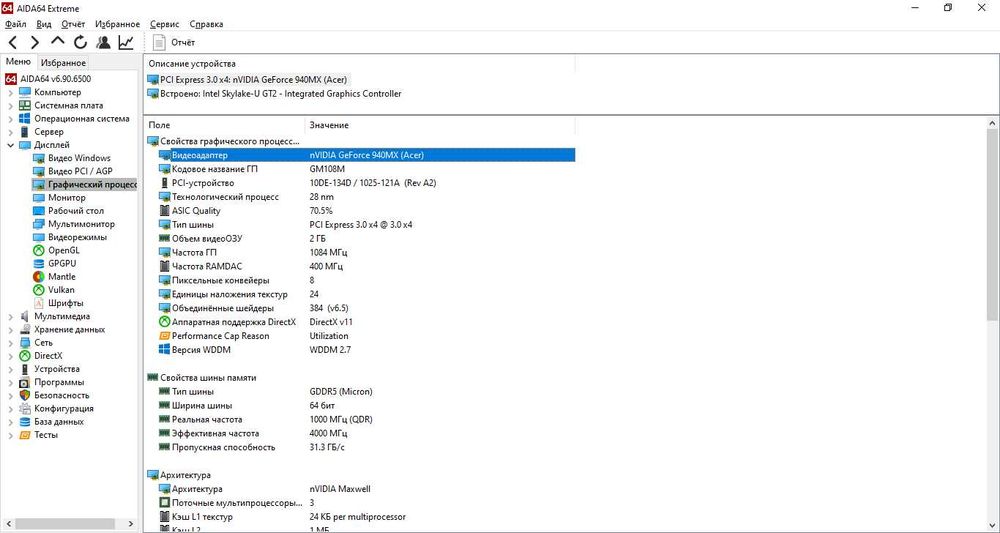Select PCI Express nVIDIA GeForce 940MX device
1000x533 pixels.
pyautogui.click(x=254, y=80)
